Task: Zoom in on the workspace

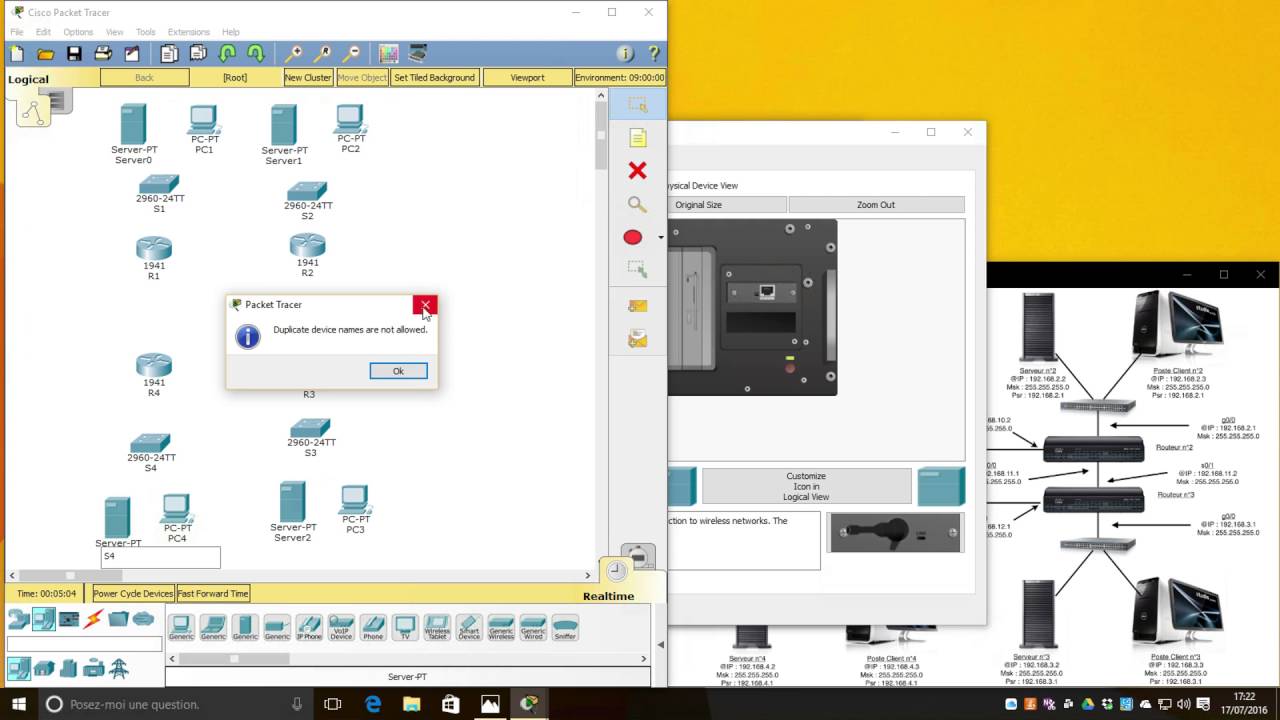Action: [x=294, y=54]
